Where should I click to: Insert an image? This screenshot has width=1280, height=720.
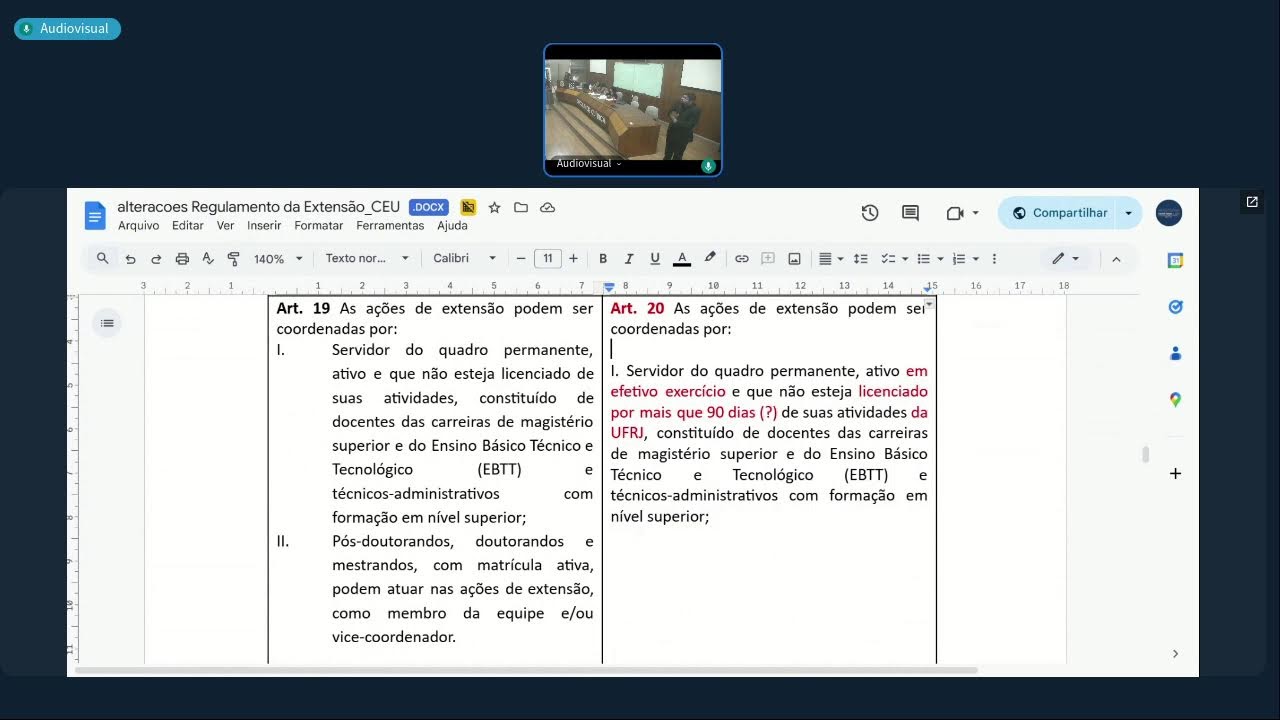[x=794, y=258]
